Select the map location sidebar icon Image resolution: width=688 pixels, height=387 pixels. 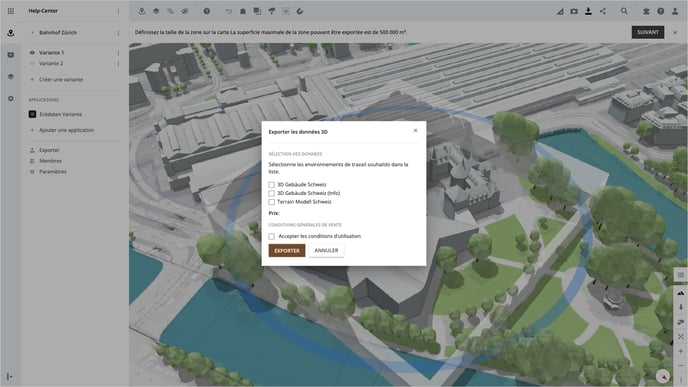[x=11, y=33]
